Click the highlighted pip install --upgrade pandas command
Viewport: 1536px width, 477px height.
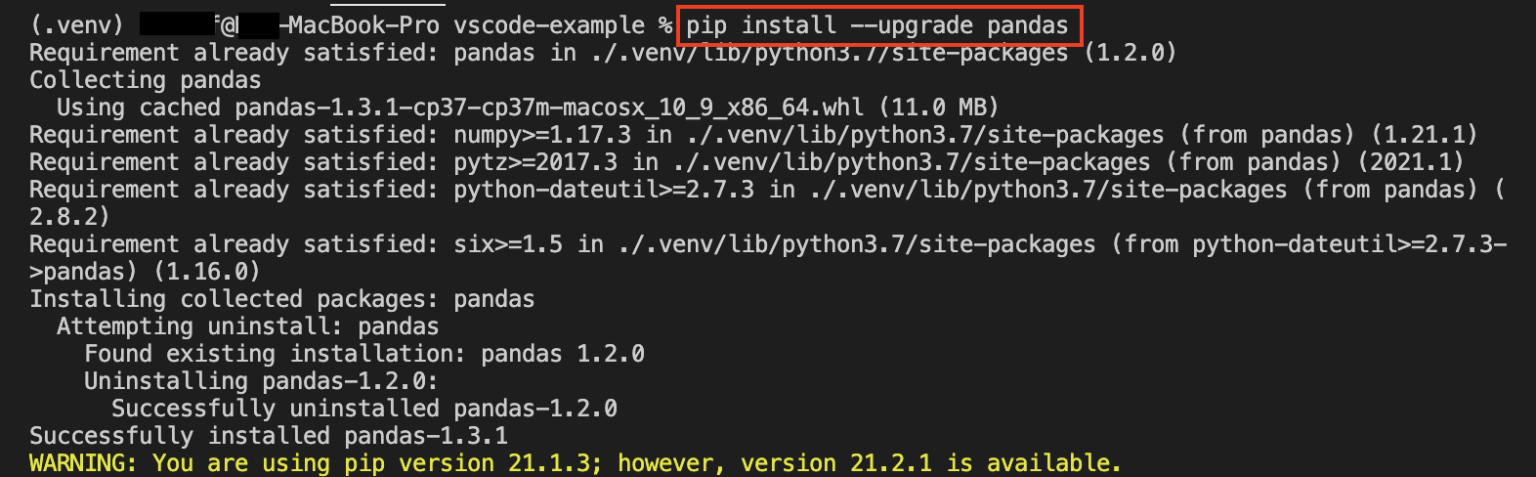pos(880,25)
